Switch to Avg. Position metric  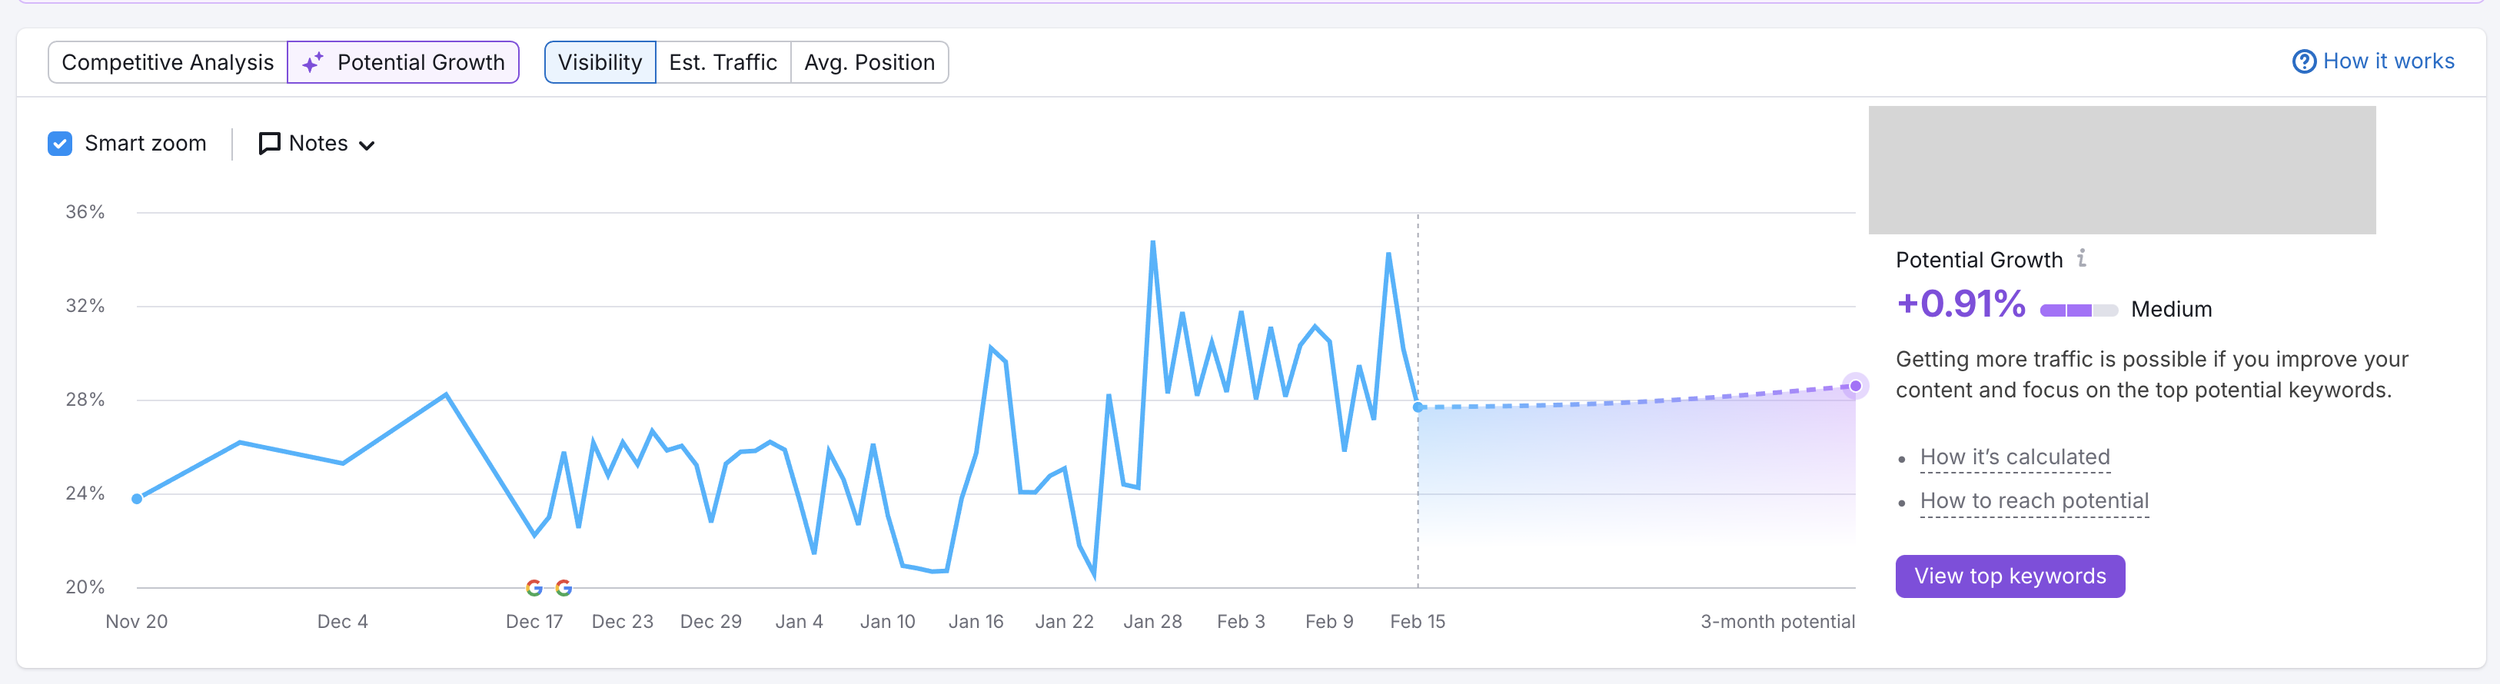tap(869, 62)
